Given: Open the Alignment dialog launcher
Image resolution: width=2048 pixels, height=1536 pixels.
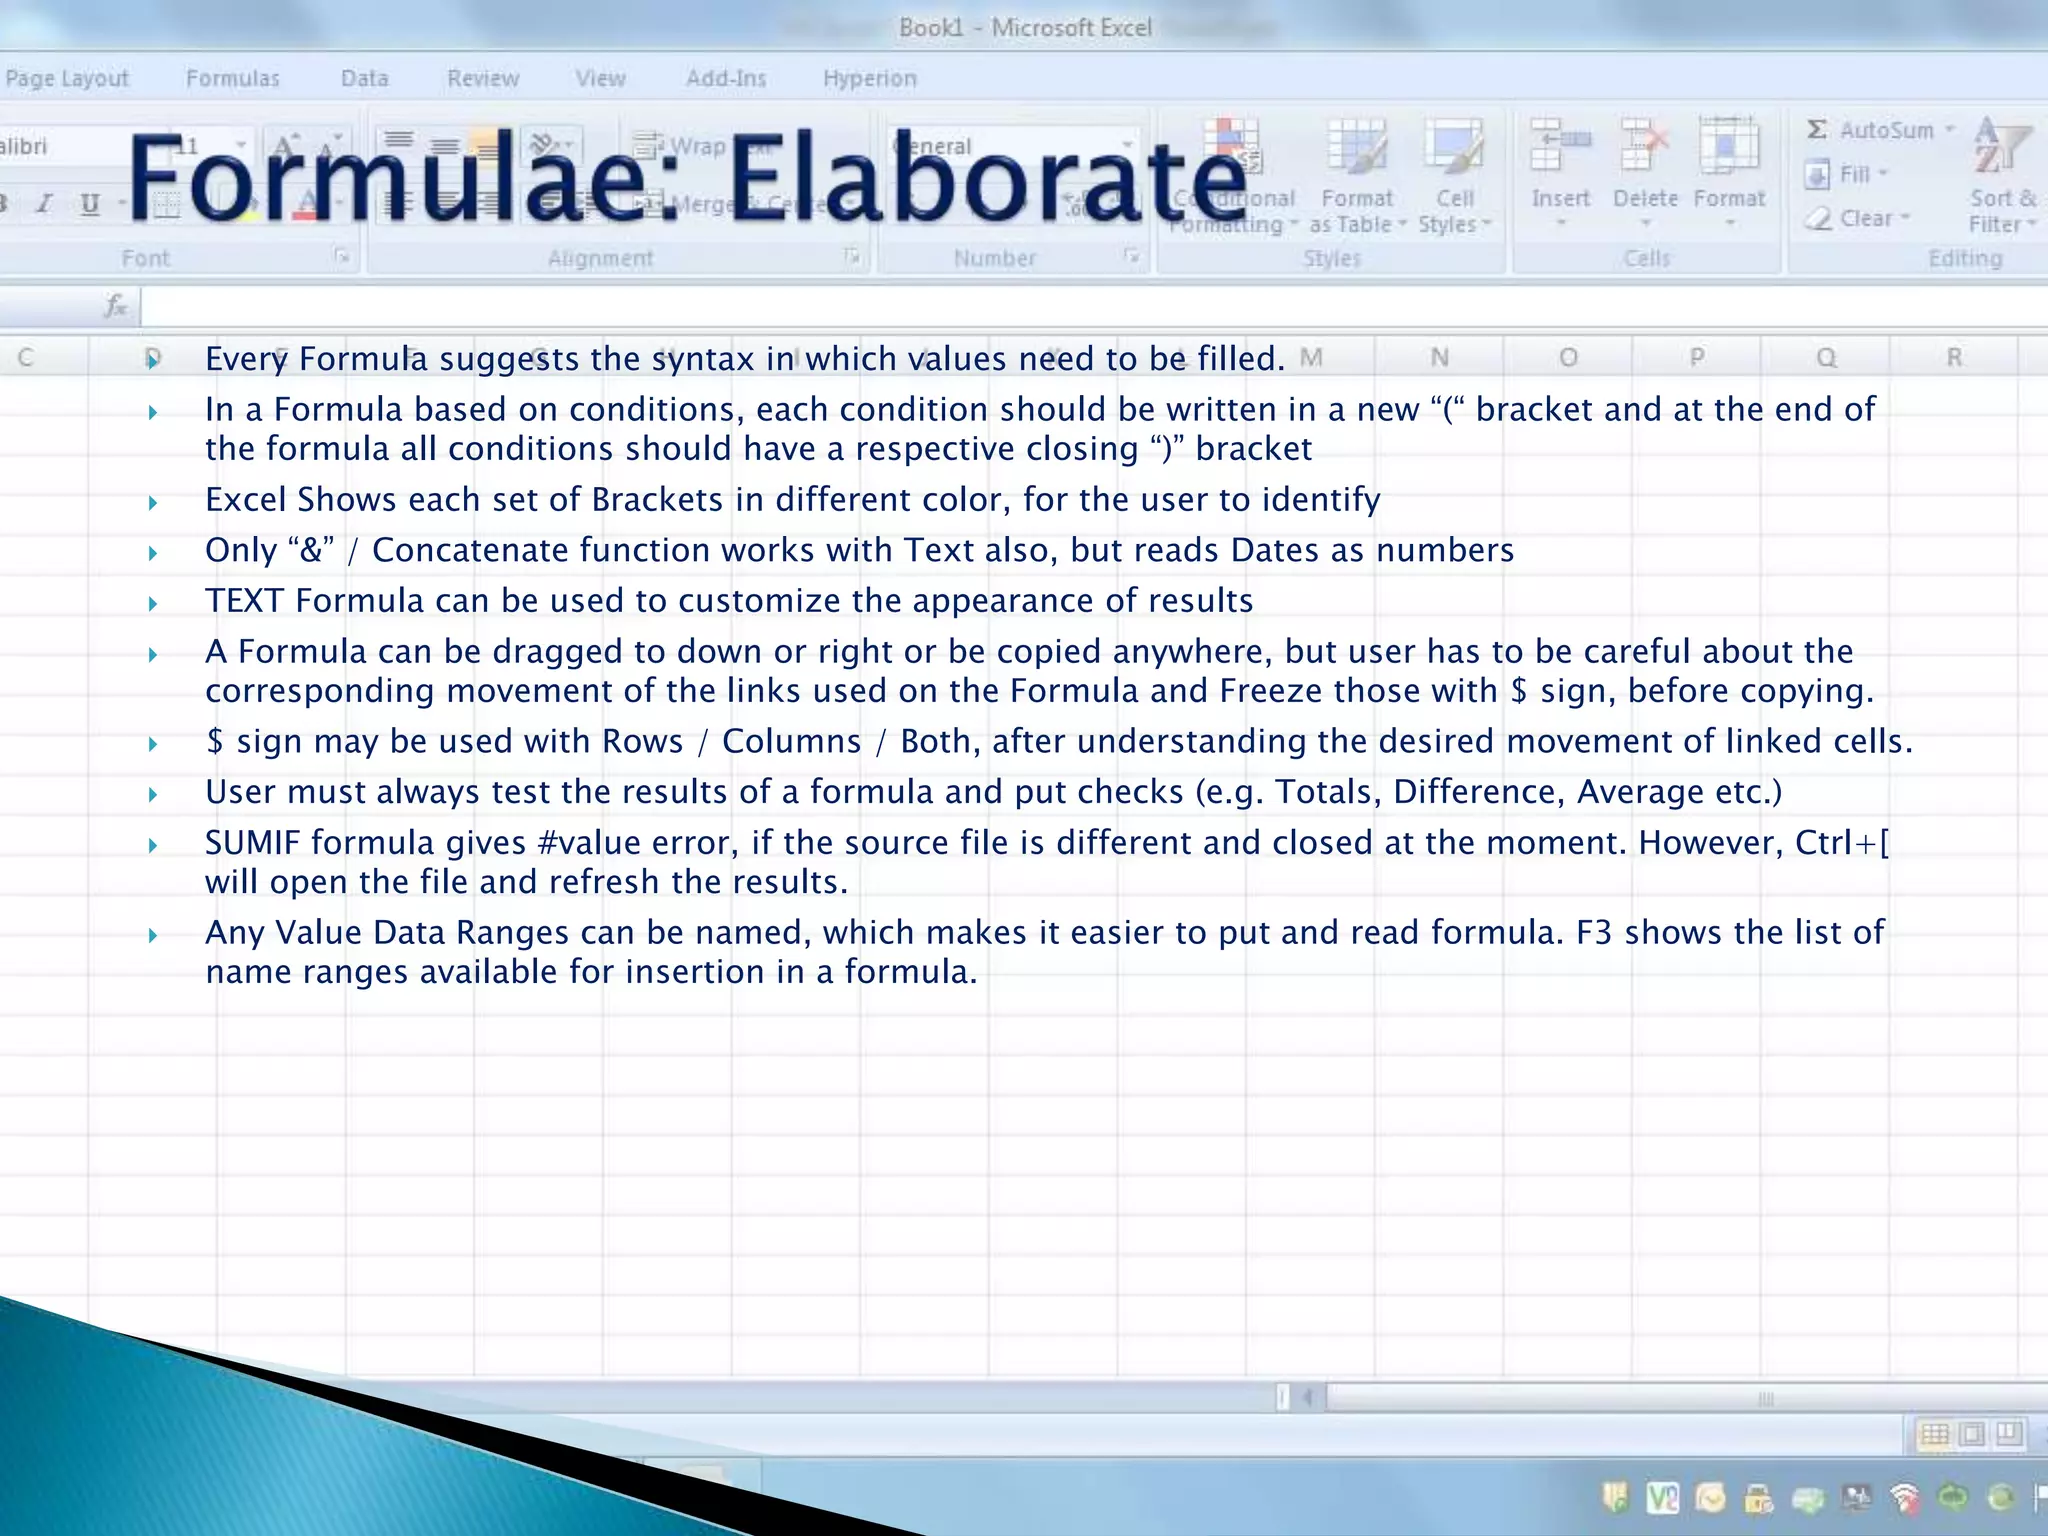Looking at the screenshot, I should (852, 257).
